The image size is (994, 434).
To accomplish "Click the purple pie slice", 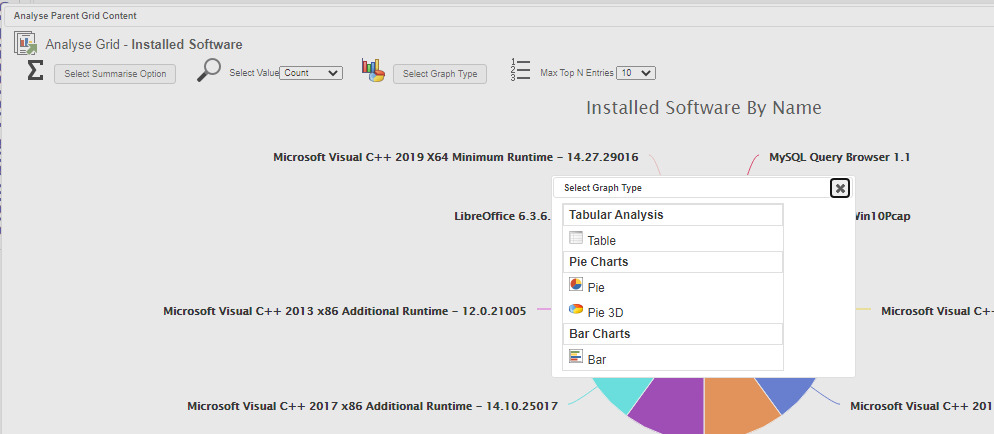I will pyautogui.click(x=670, y=405).
